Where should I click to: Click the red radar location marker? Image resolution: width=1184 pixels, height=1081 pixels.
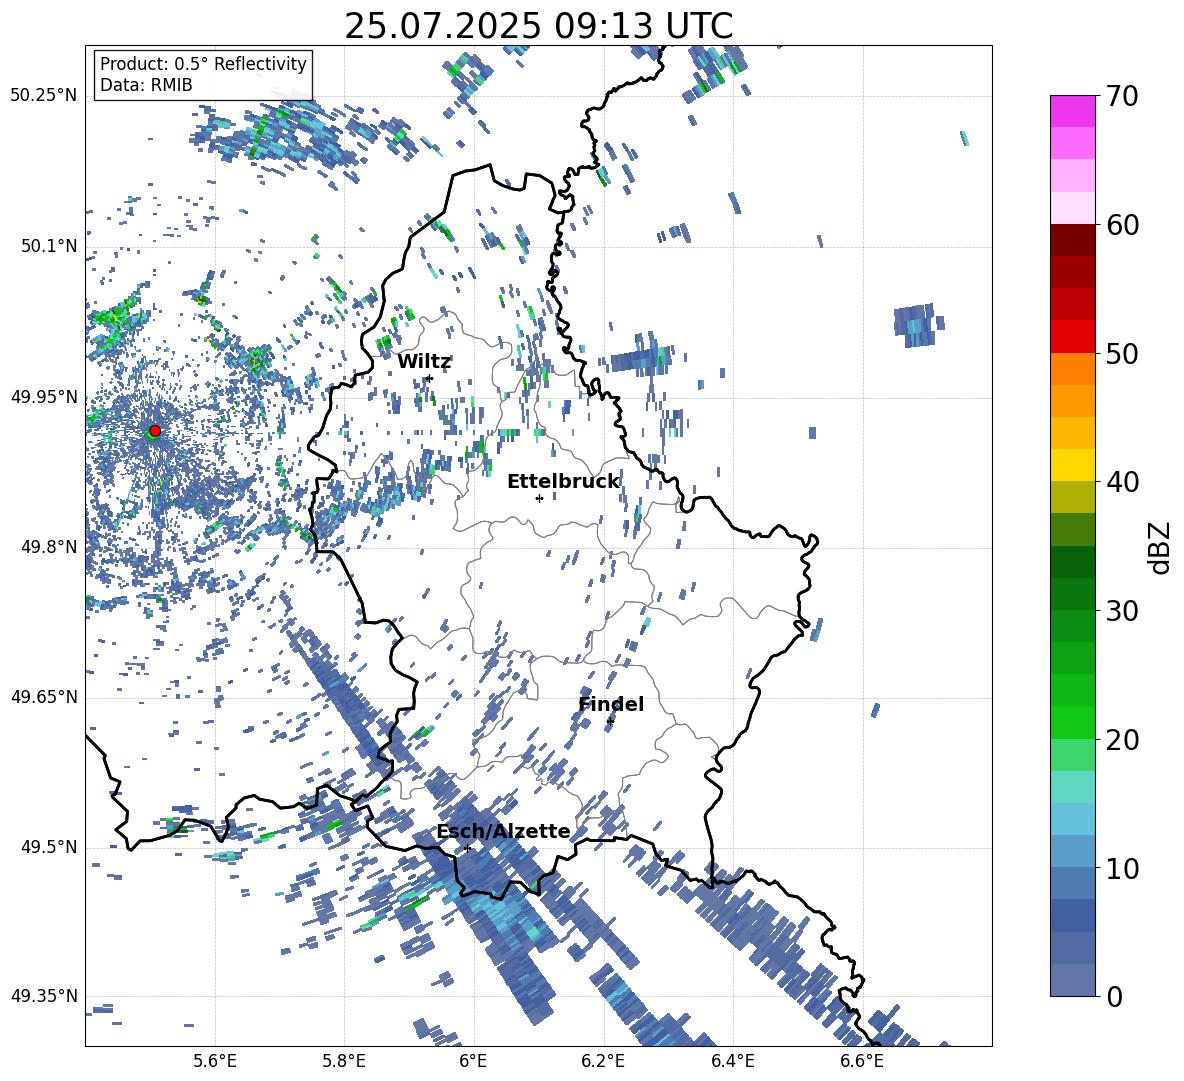155,431
